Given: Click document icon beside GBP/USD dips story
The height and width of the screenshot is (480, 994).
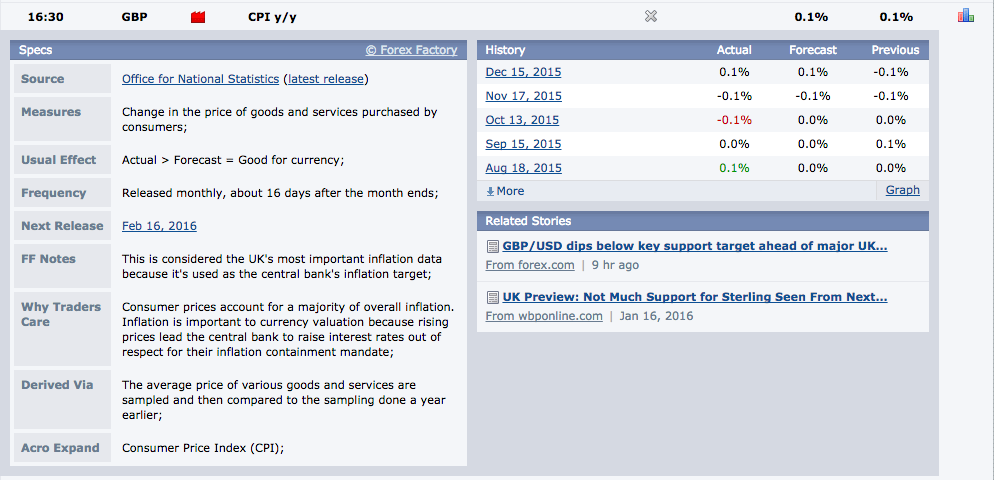Looking at the screenshot, I should coord(492,246).
